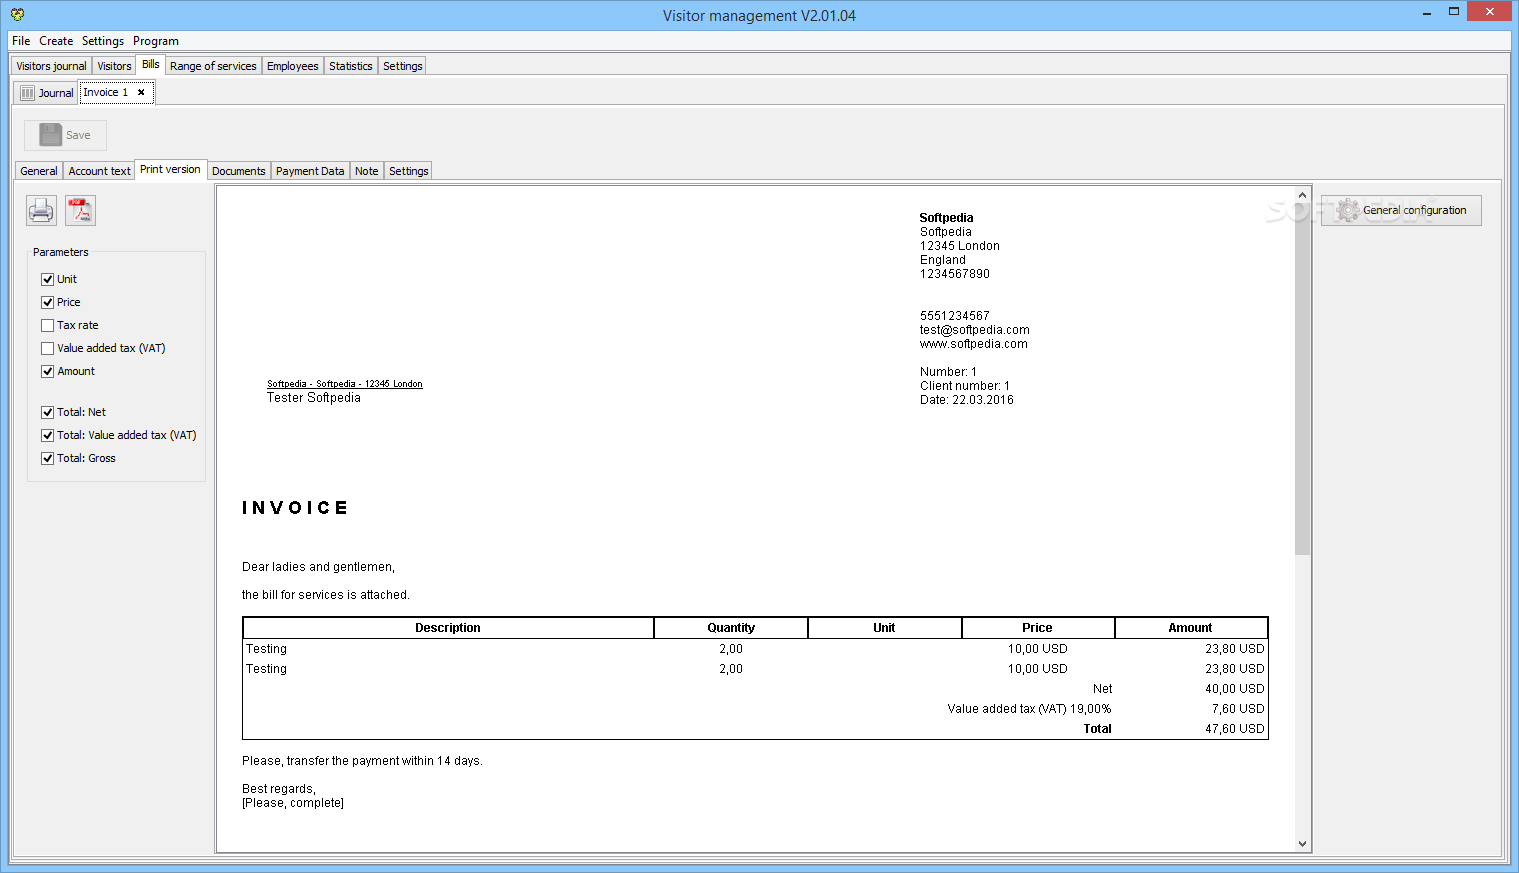1519x873 pixels.
Task: Open the Payment Data tab
Action: [310, 171]
